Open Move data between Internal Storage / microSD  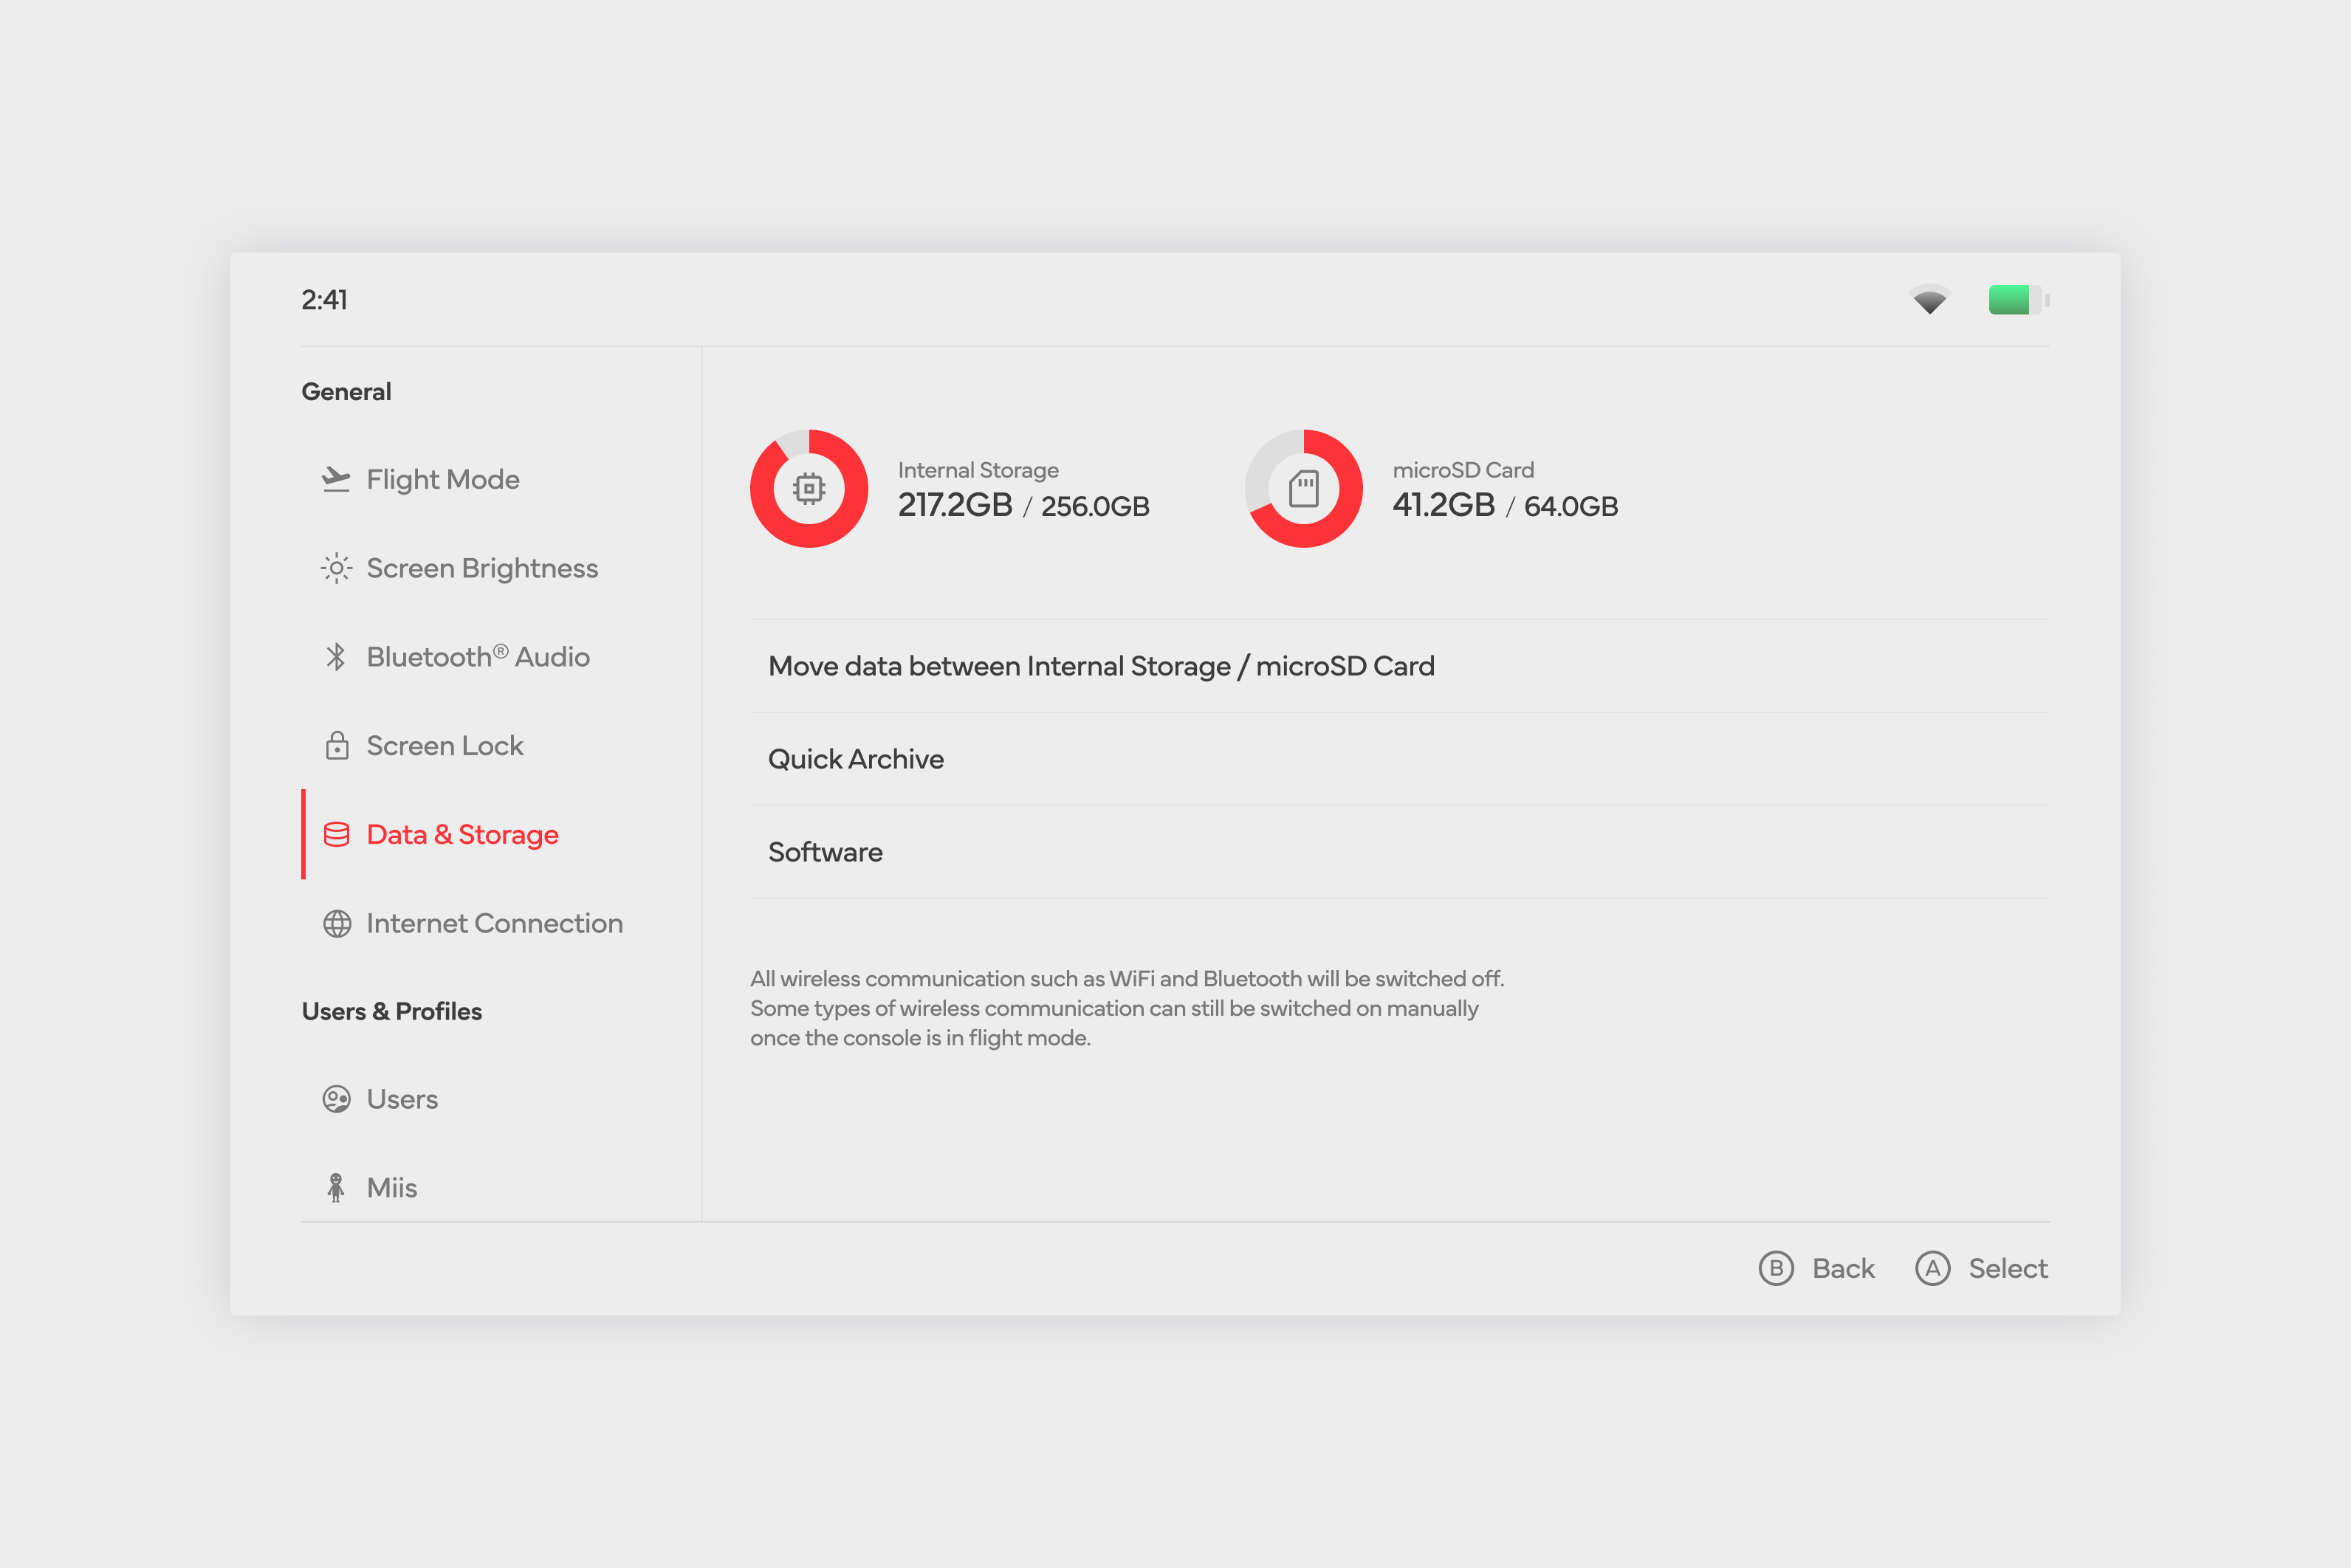coord(1100,667)
